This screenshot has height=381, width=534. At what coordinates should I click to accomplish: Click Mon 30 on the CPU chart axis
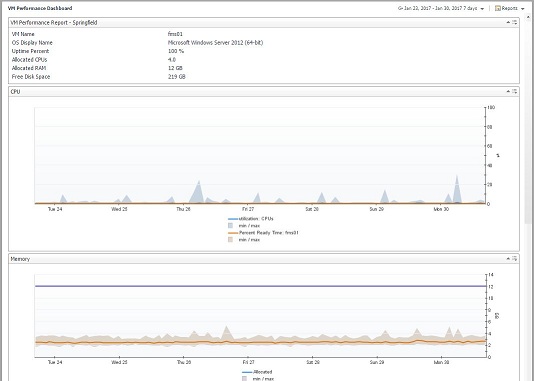pos(441,209)
